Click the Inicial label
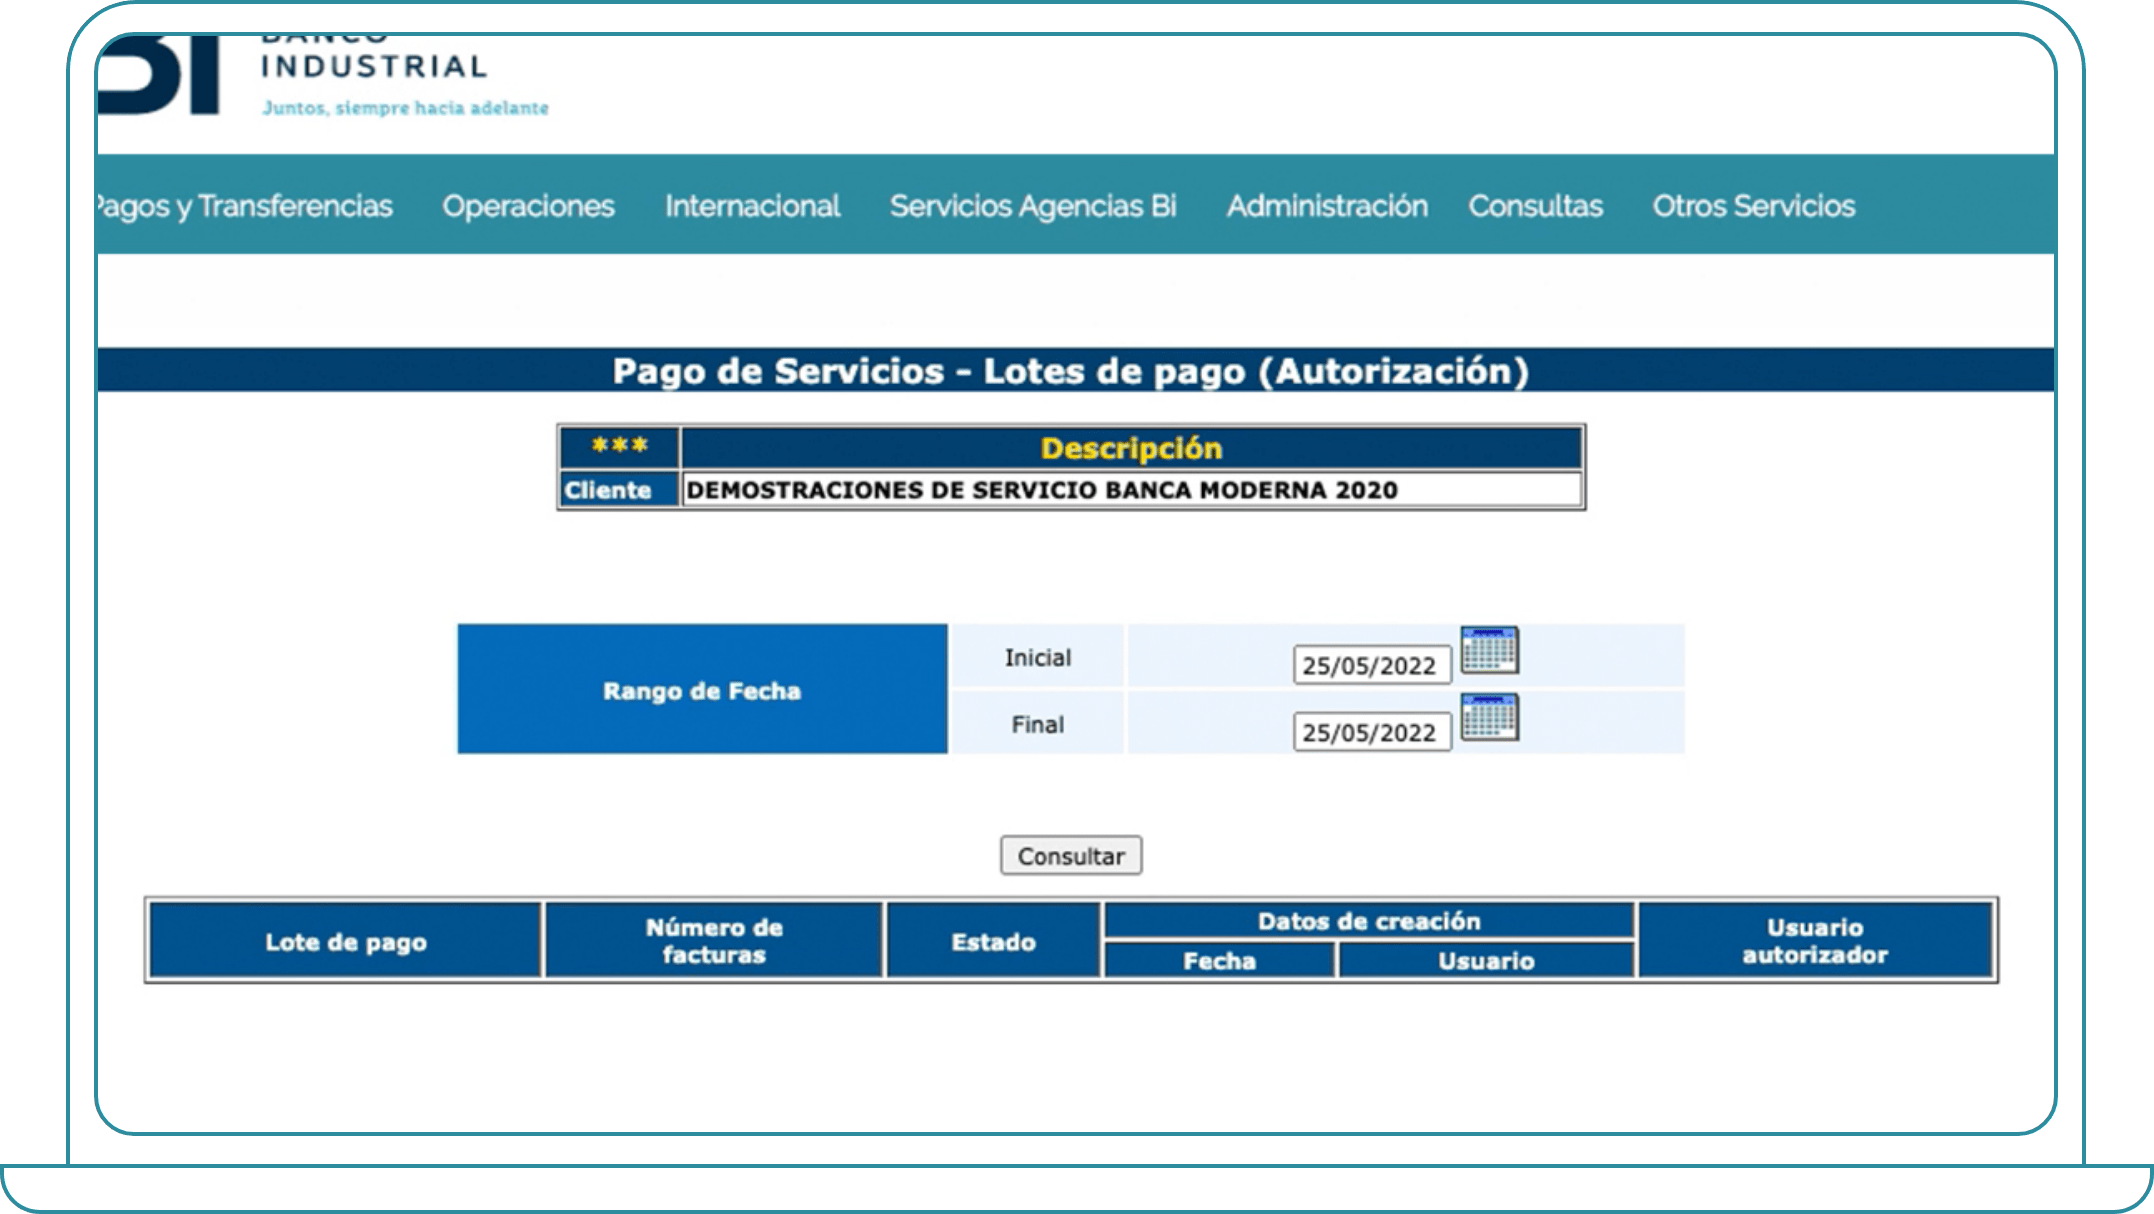 pos(1037,657)
